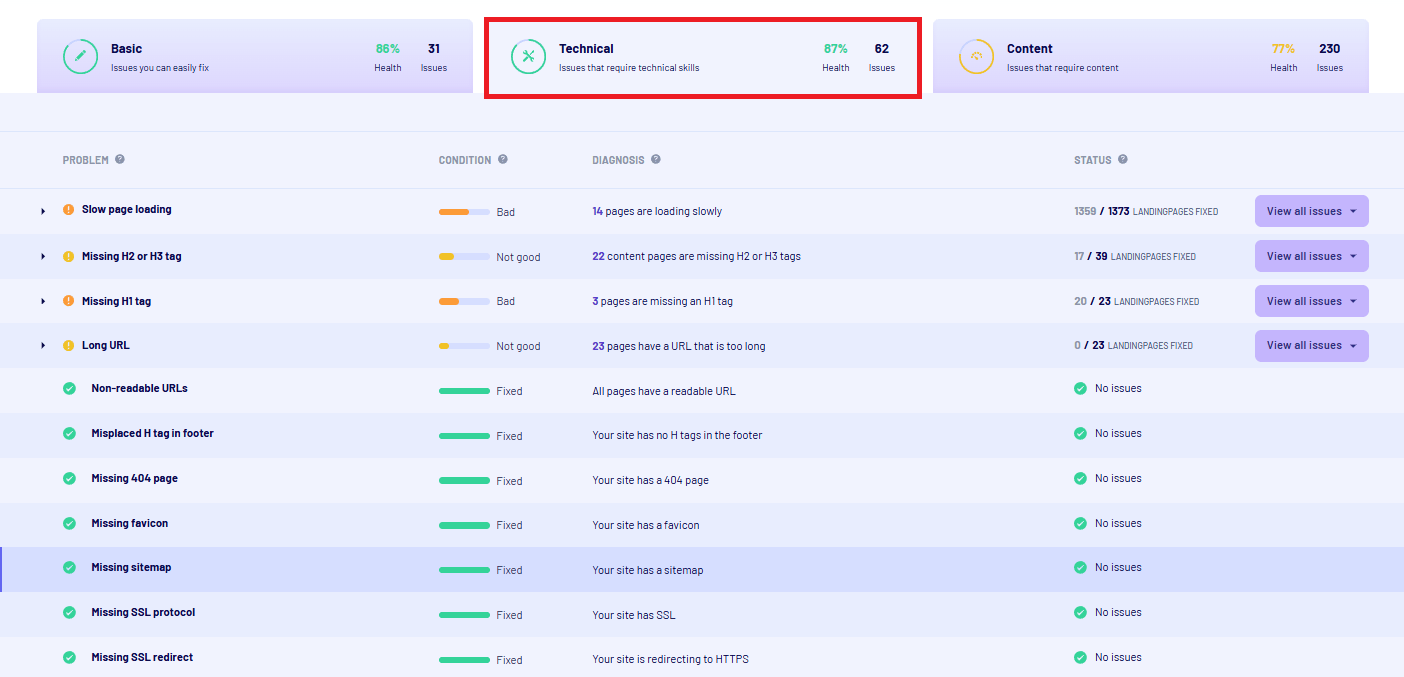Expand the Missing H2 or H3 tag row
Image resolution: width=1404 pixels, height=677 pixels.
(43, 257)
